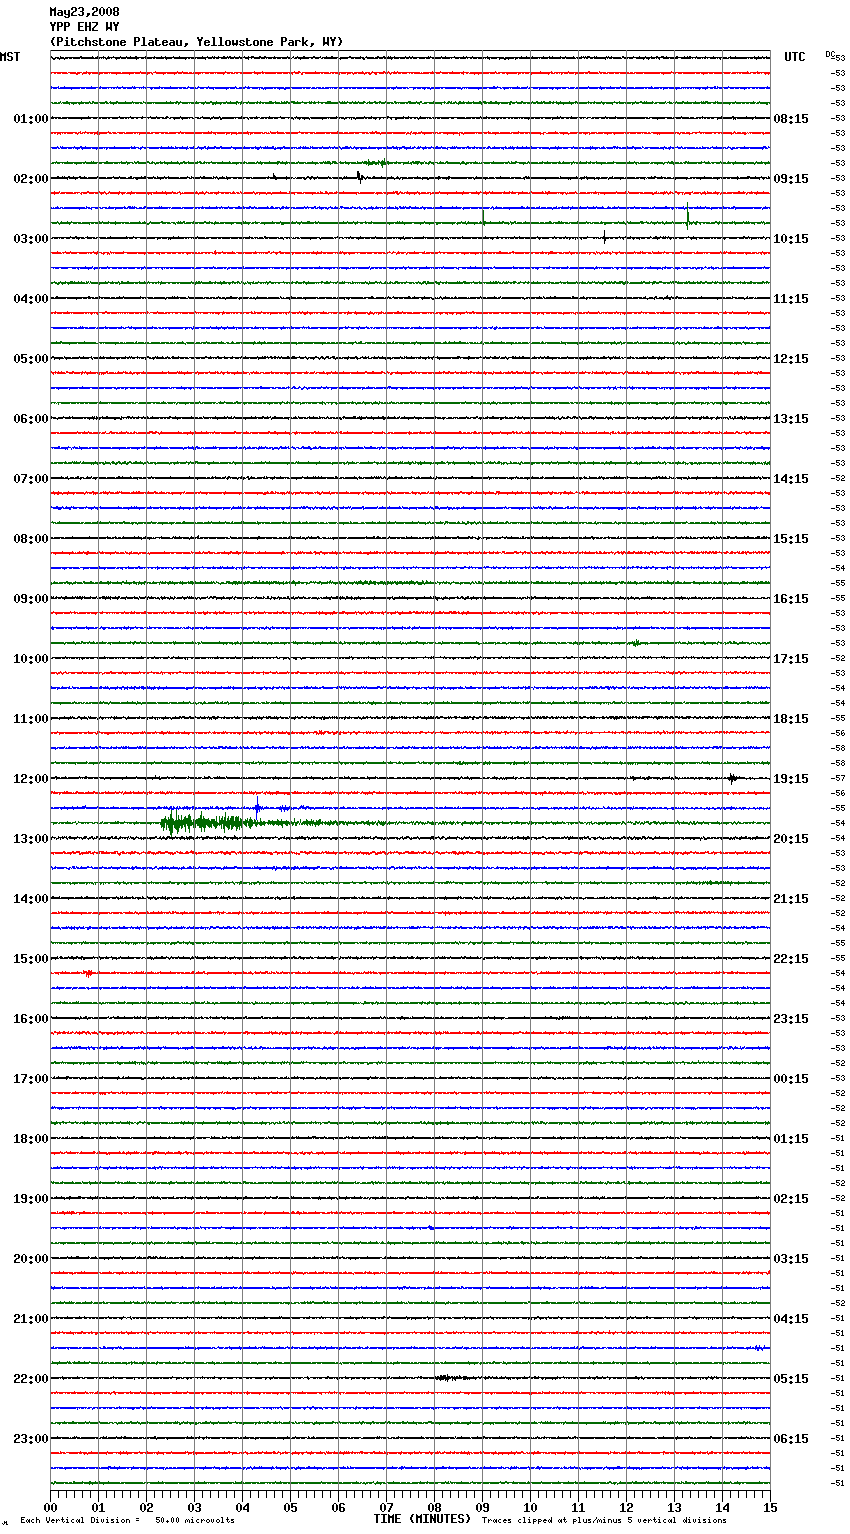The width and height of the screenshot is (850, 1534).
Task: Click the UTC column header
Action: [795, 57]
